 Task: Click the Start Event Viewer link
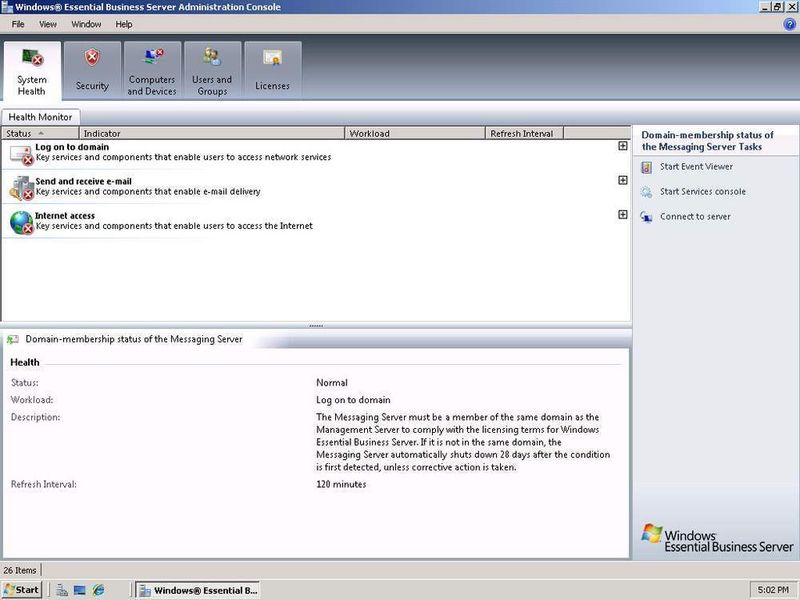point(696,166)
